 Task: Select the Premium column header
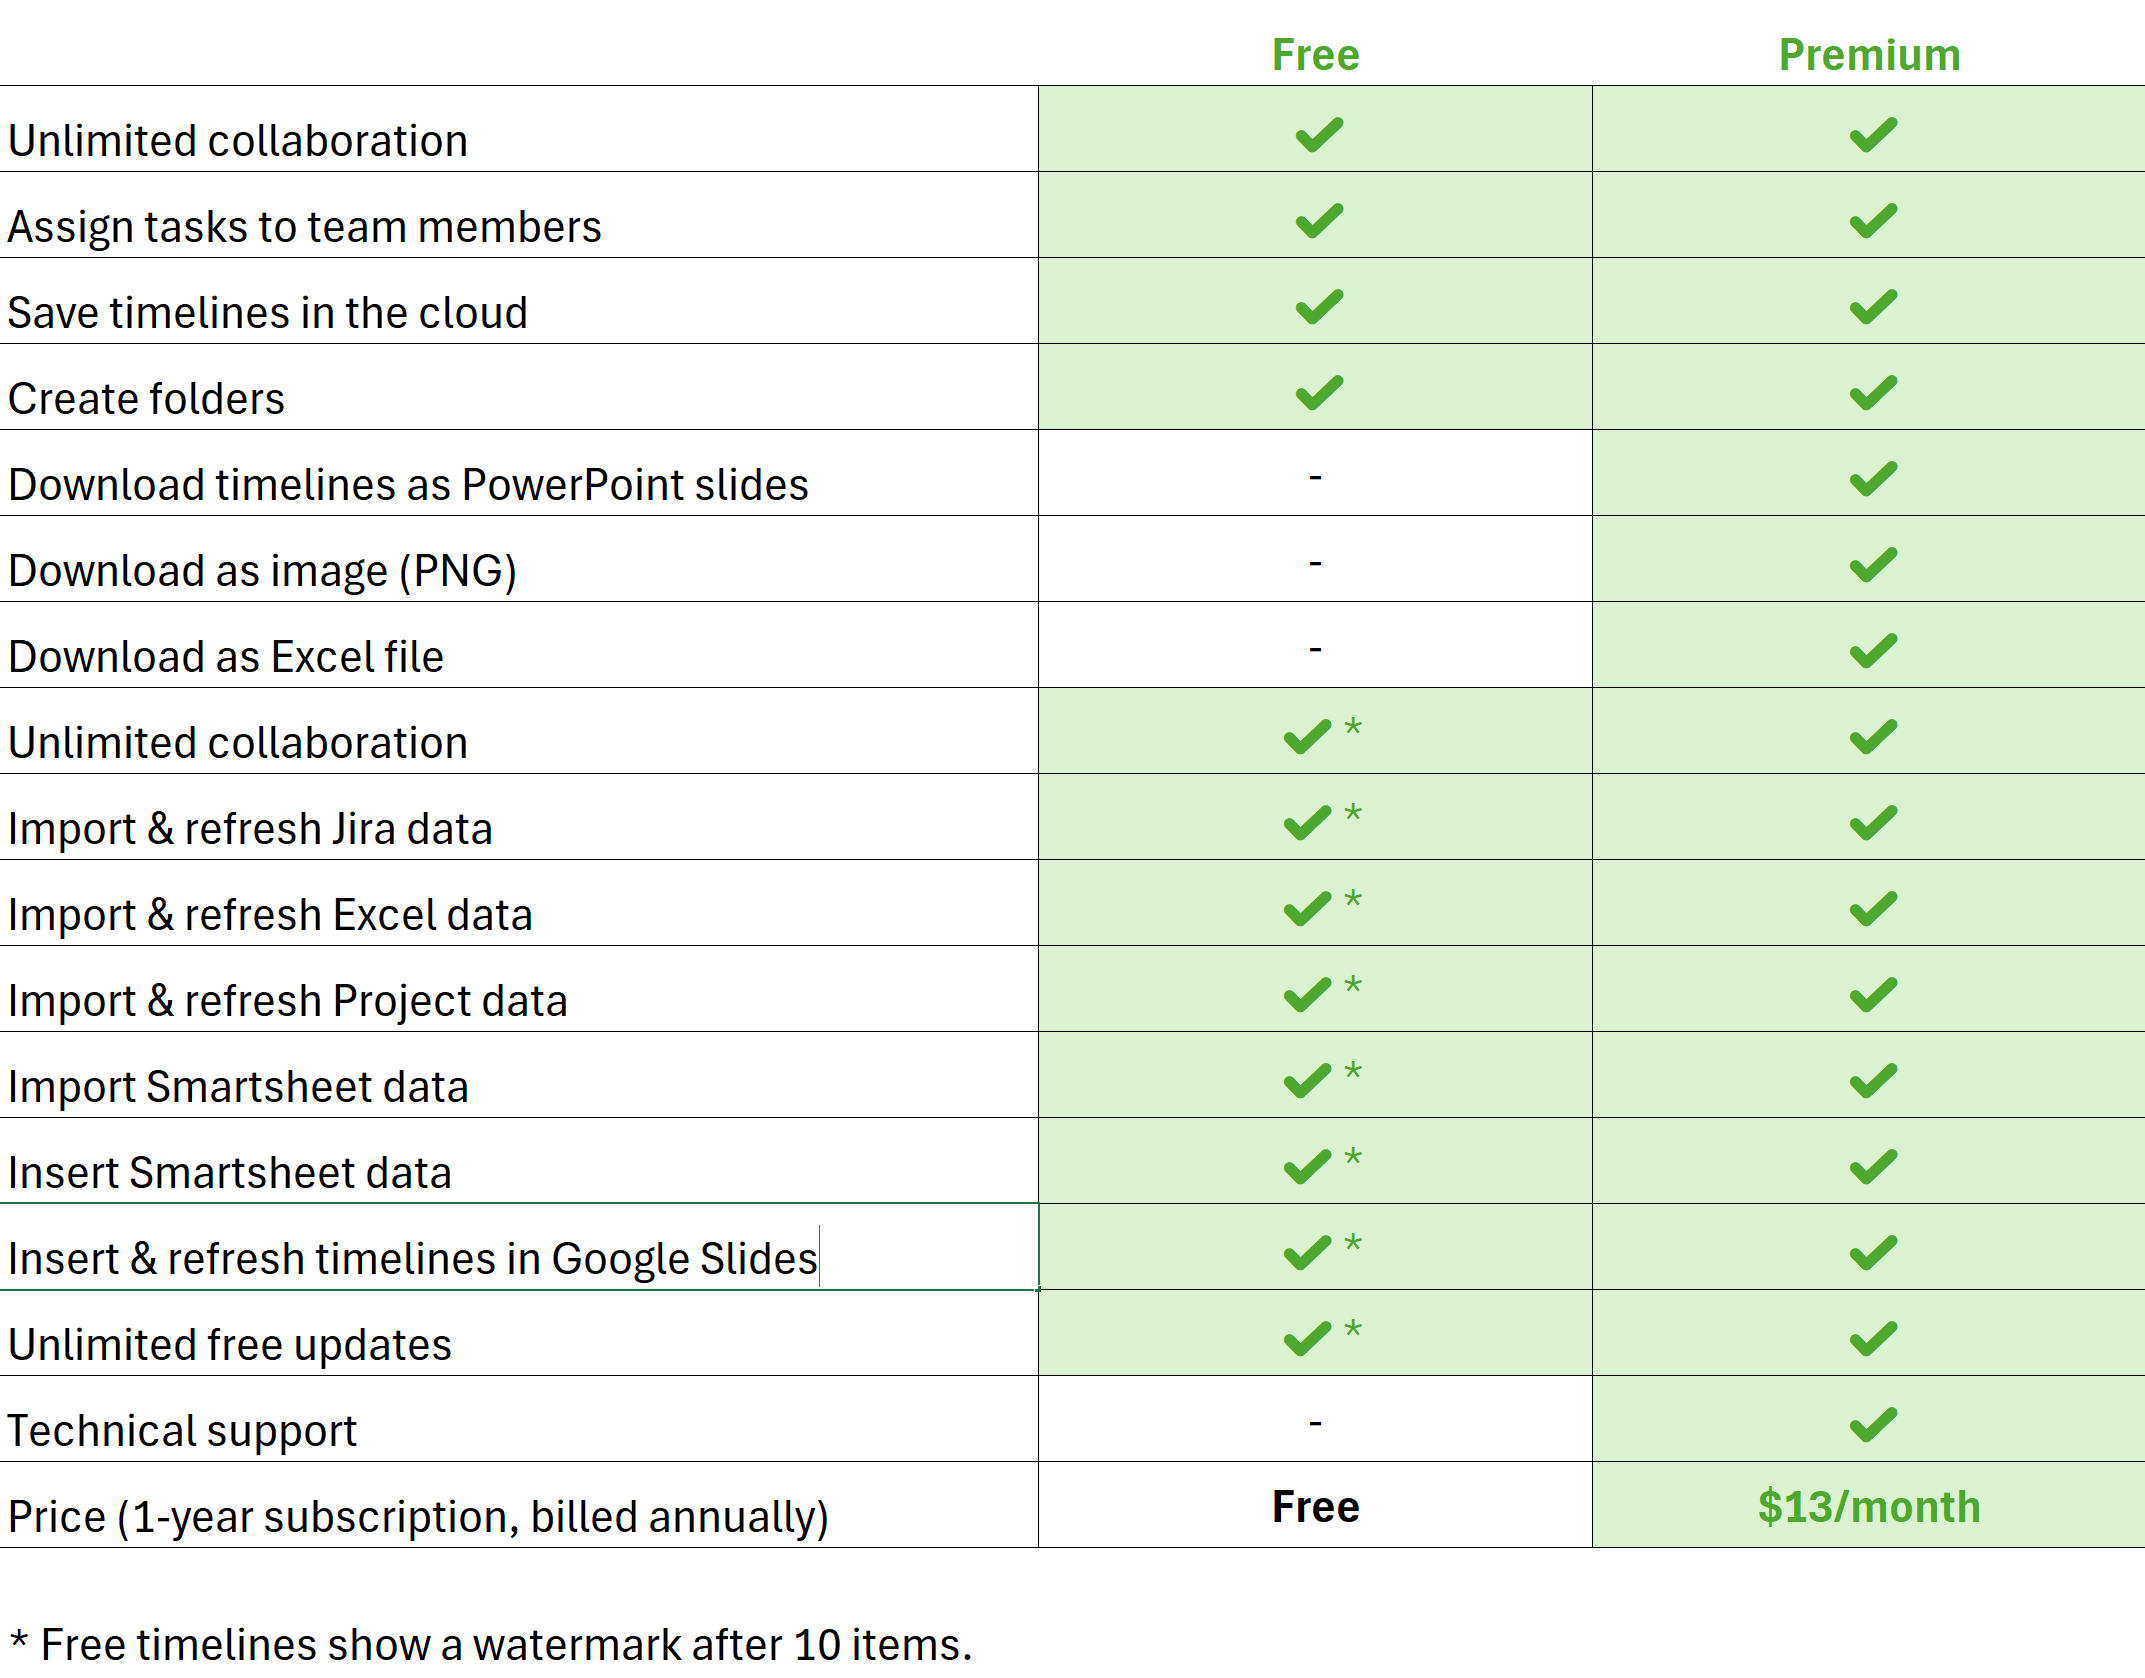tap(1869, 55)
